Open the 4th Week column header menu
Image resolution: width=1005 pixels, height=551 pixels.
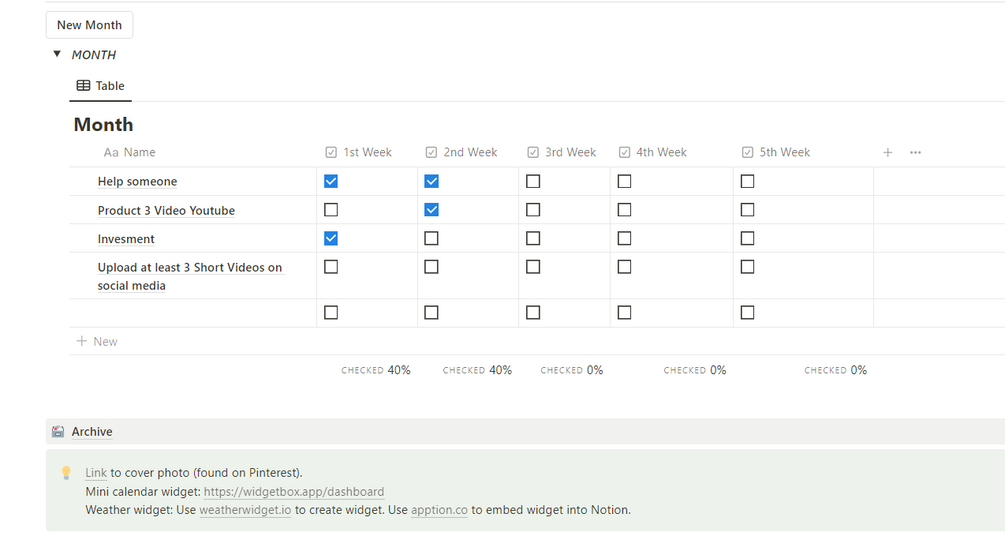[661, 153]
